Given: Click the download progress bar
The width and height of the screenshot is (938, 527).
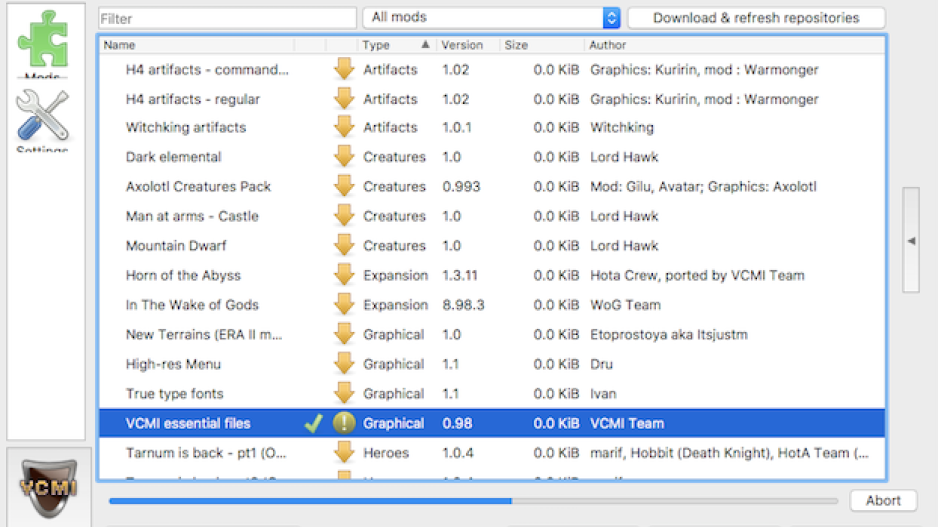Looking at the screenshot, I should coord(473,501).
